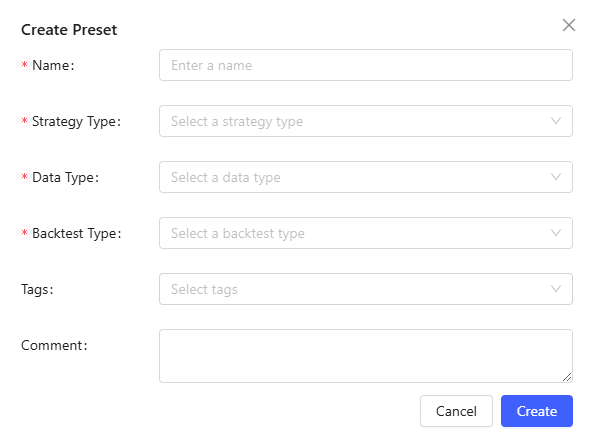Open the Backtest Type select box
The height and width of the screenshot is (446, 594).
(x=366, y=233)
